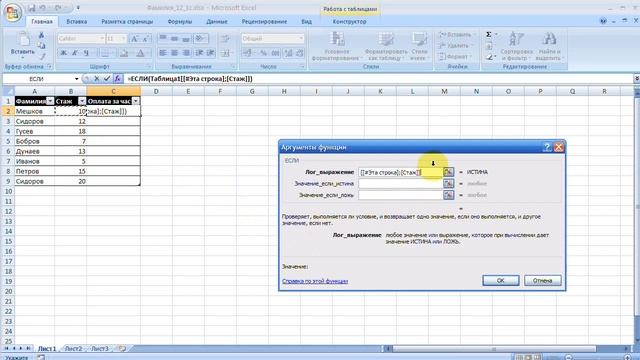Increase font size with the large A
This screenshot has width=640, height=360.
click(134, 39)
